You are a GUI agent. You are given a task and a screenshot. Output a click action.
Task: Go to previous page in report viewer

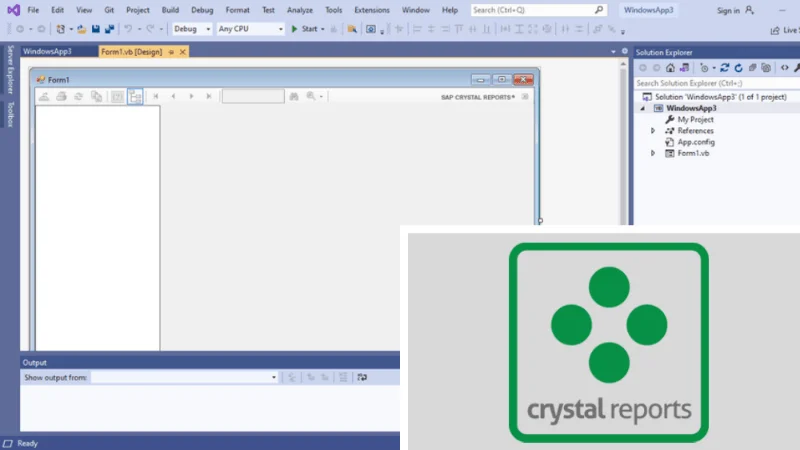173,96
